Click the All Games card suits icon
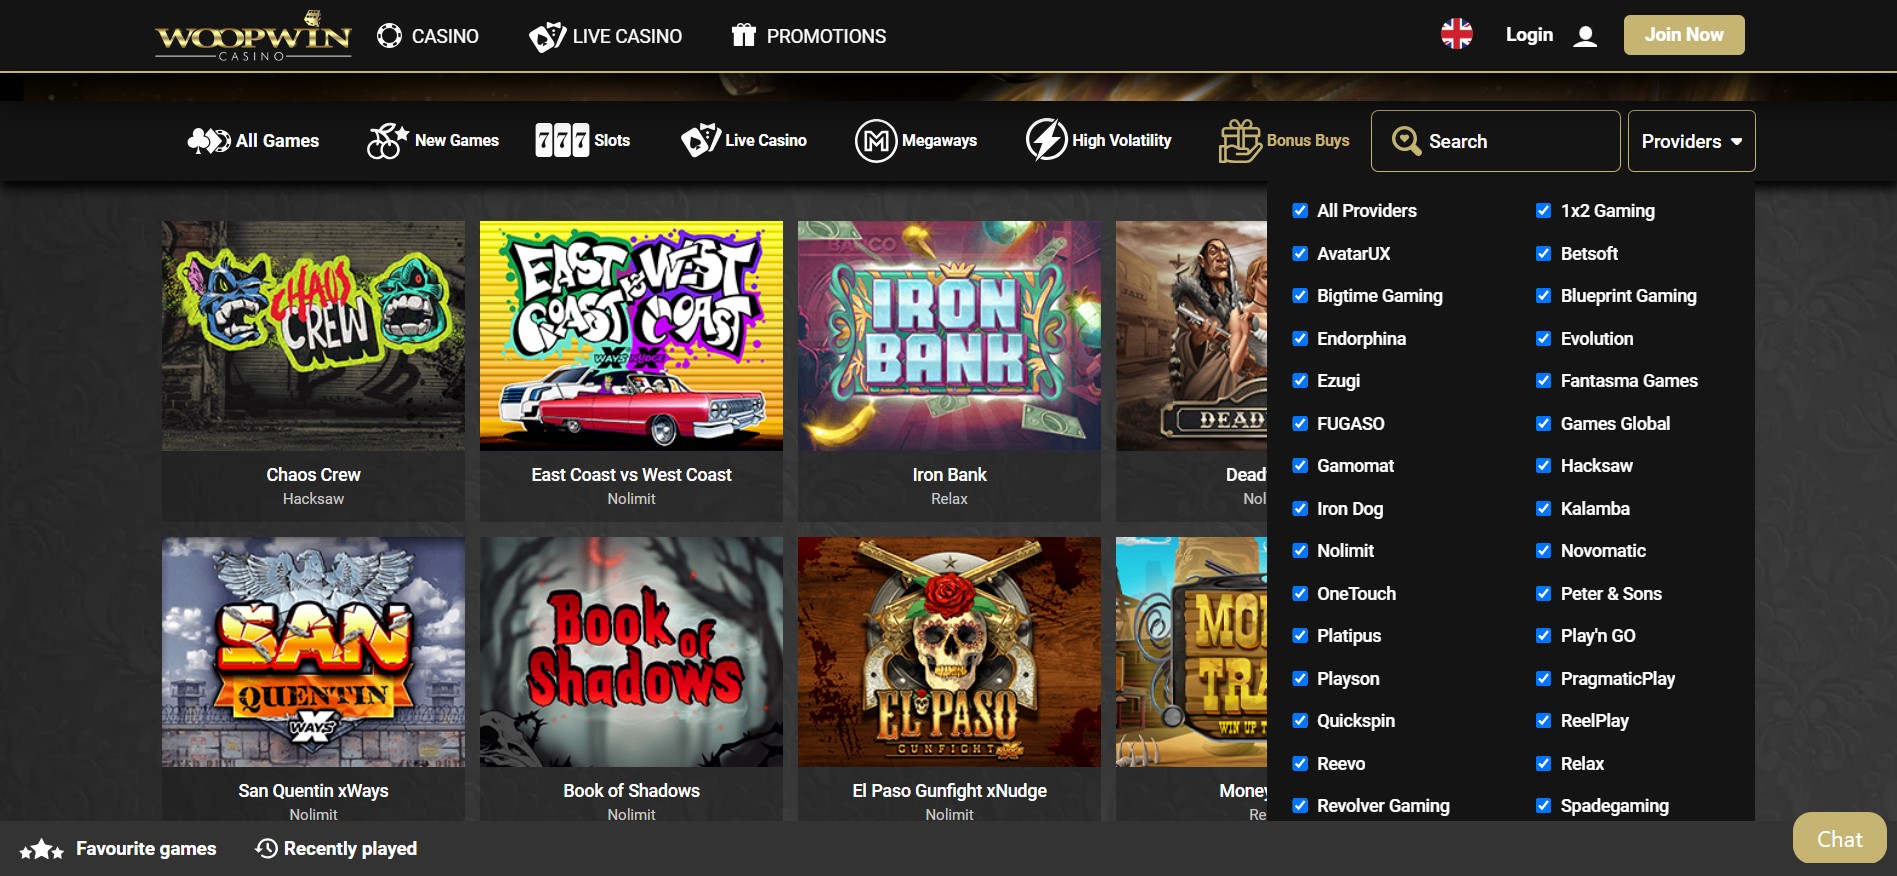Screen dimensions: 1897x876 (209, 141)
